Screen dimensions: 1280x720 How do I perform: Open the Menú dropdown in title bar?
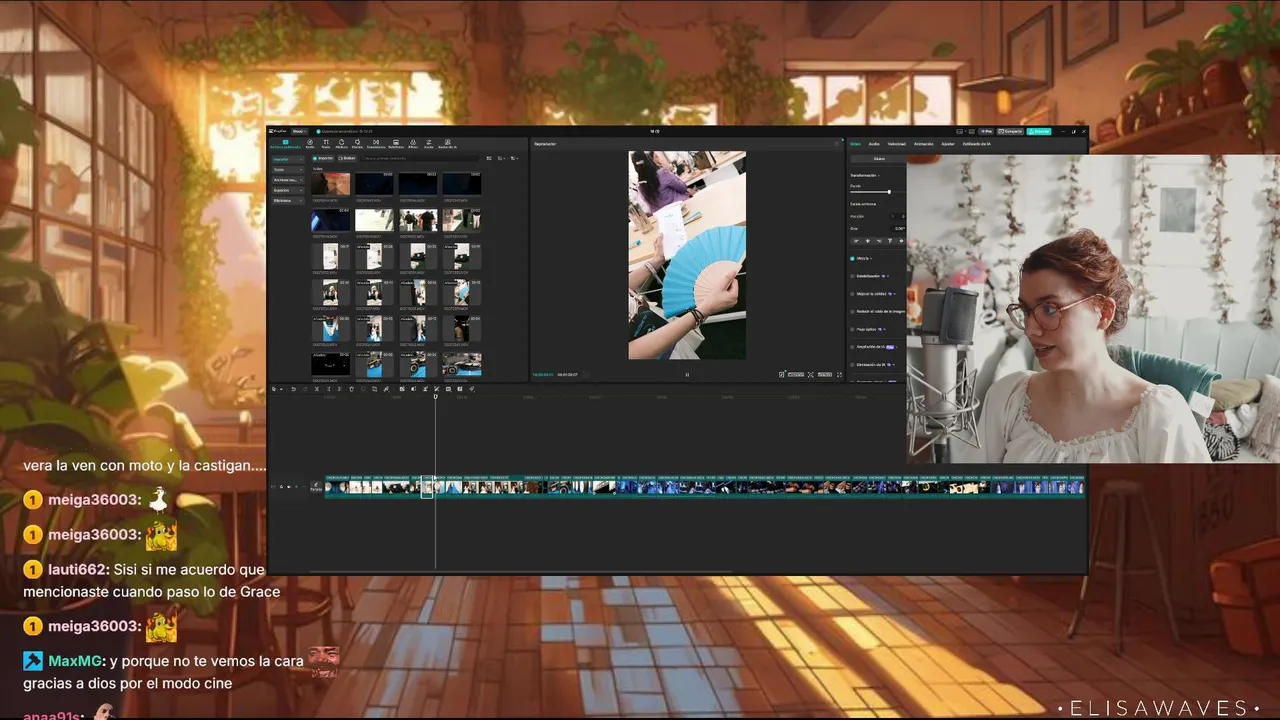(x=299, y=131)
